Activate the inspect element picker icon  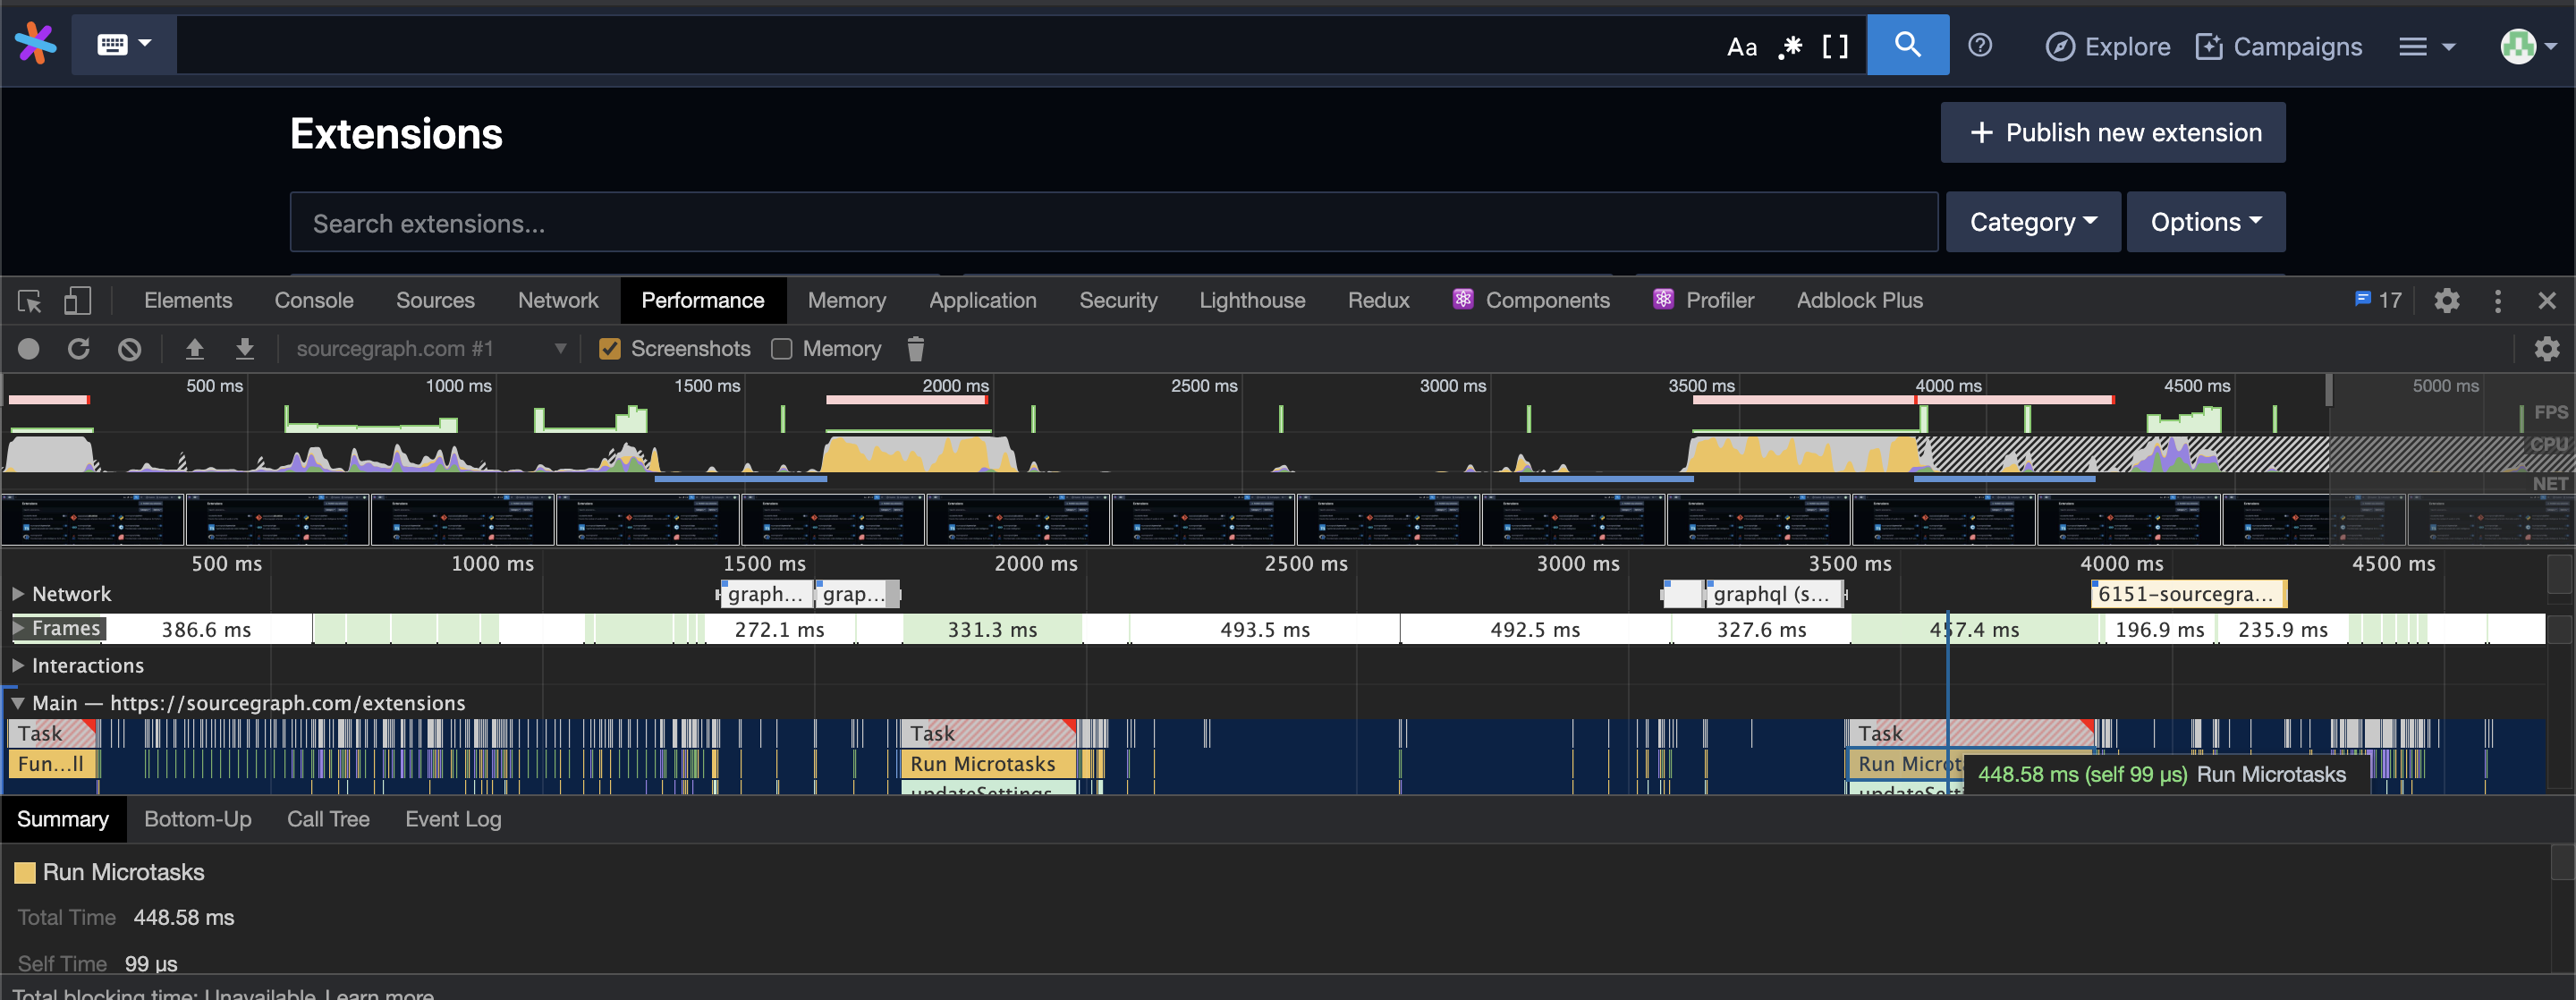click(29, 300)
